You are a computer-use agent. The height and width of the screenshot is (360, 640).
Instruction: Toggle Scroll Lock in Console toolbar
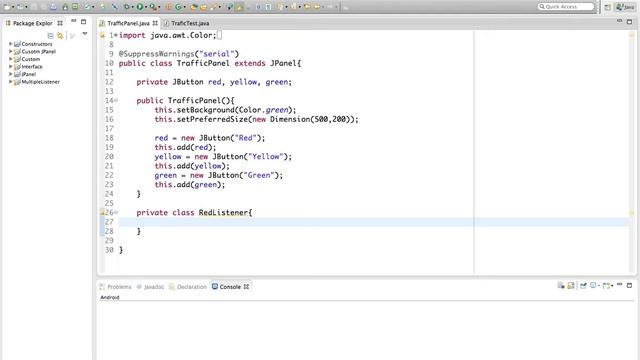[571, 285]
